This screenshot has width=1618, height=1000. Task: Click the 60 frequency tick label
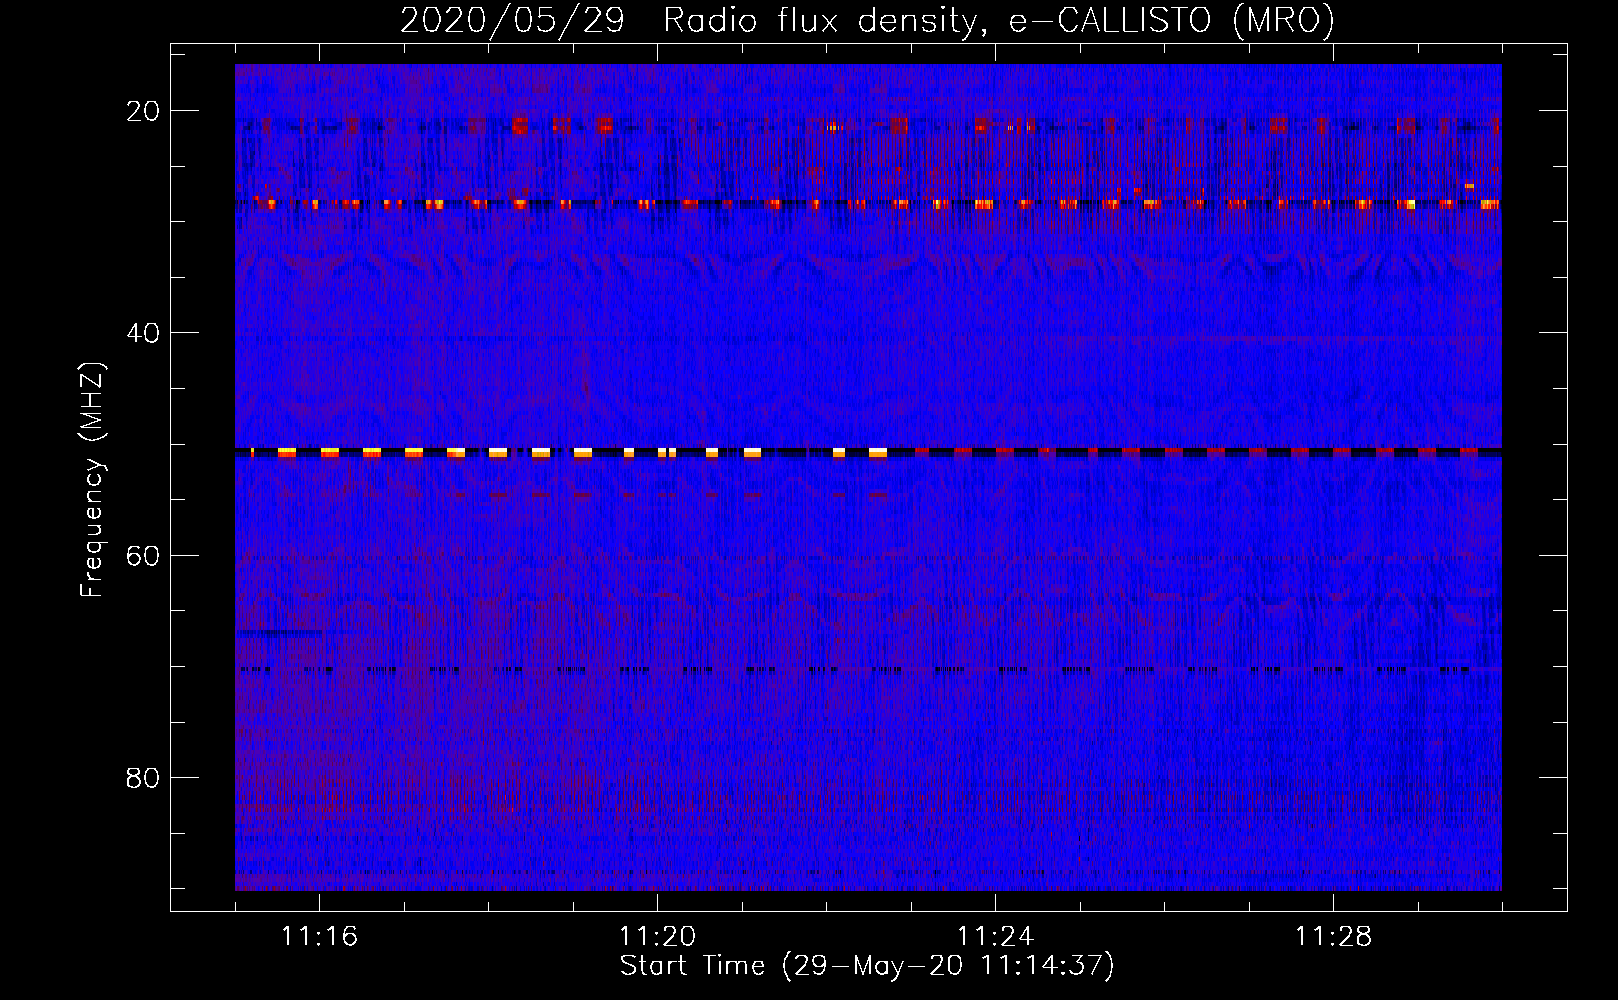(x=144, y=555)
